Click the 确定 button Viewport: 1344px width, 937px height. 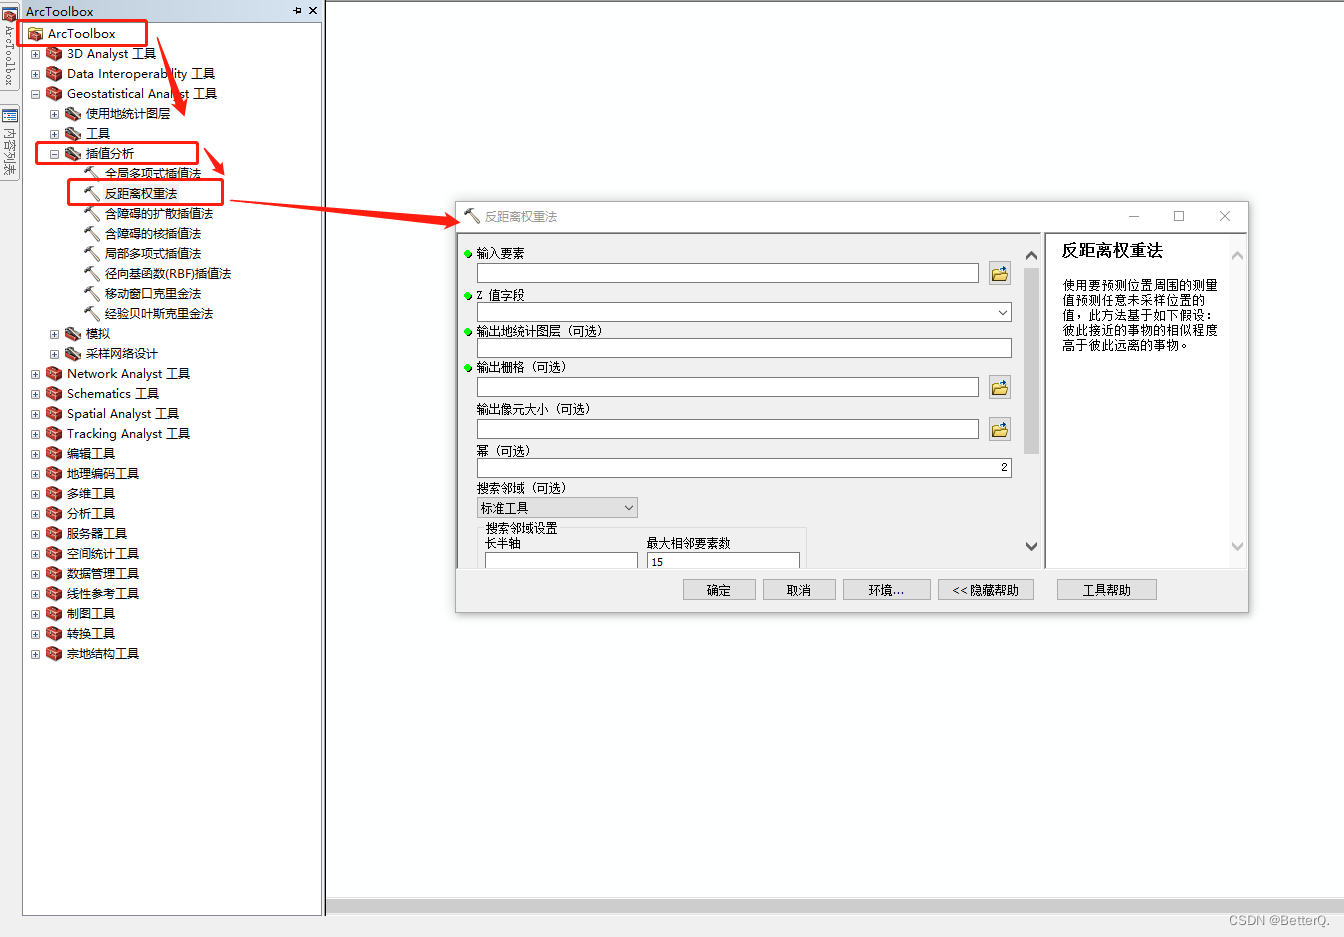tap(719, 590)
